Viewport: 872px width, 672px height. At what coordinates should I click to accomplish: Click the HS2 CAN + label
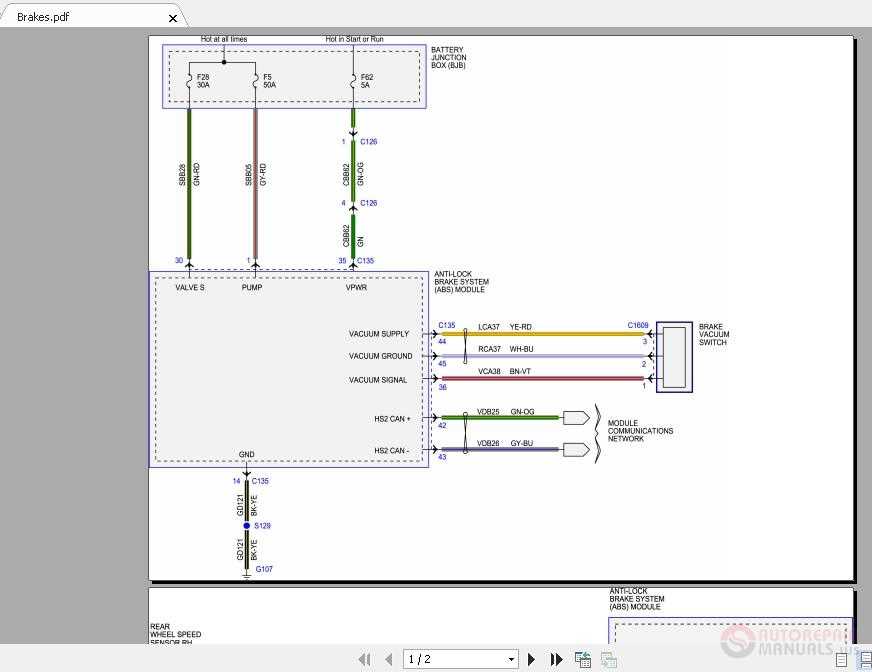tap(393, 419)
